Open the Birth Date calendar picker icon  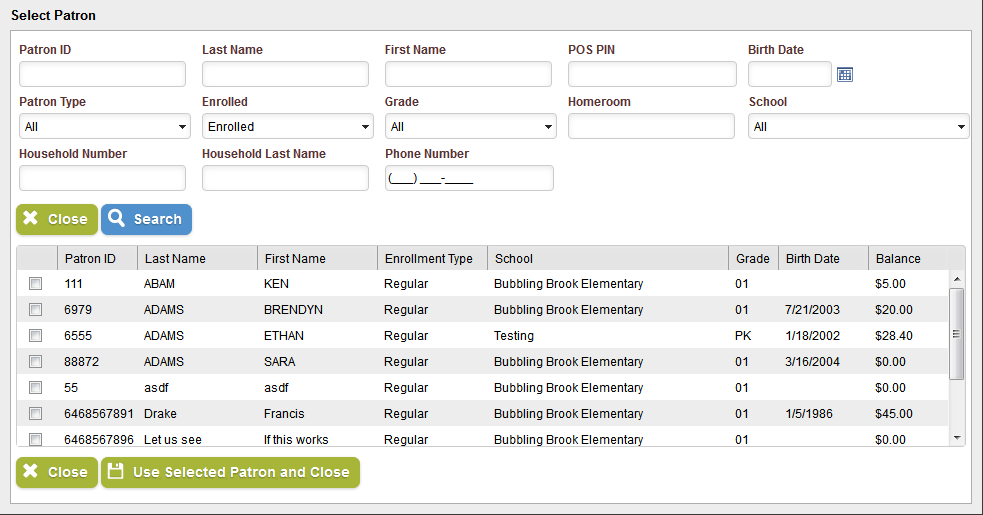pyautogui.click(x=844, y=75)
